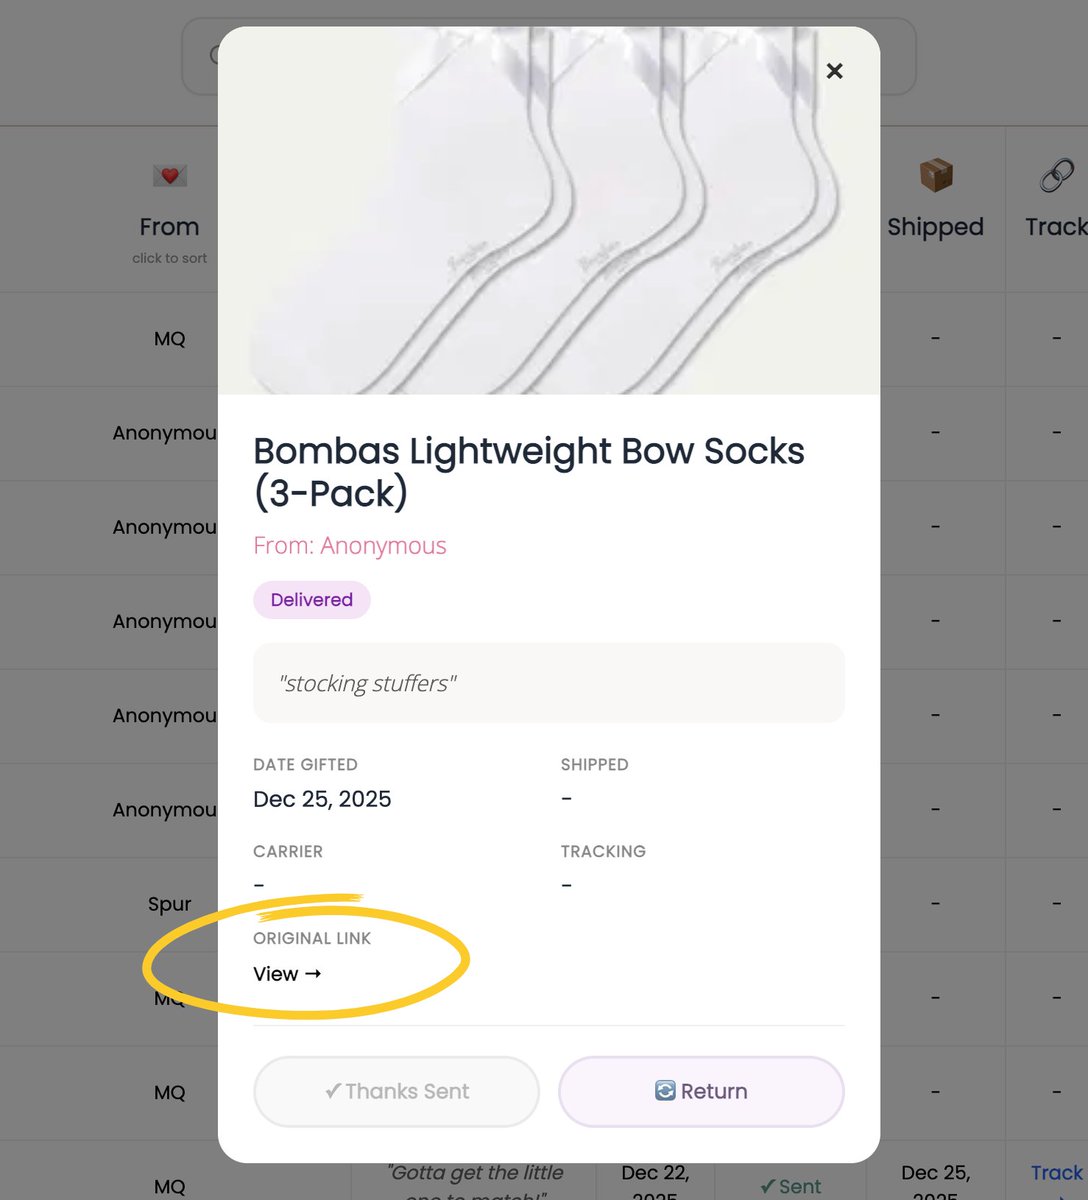Click the Bombas socks product image
Image resolution: width=1088 pixels, height=1200 pixels.
(x=549, y=210)
